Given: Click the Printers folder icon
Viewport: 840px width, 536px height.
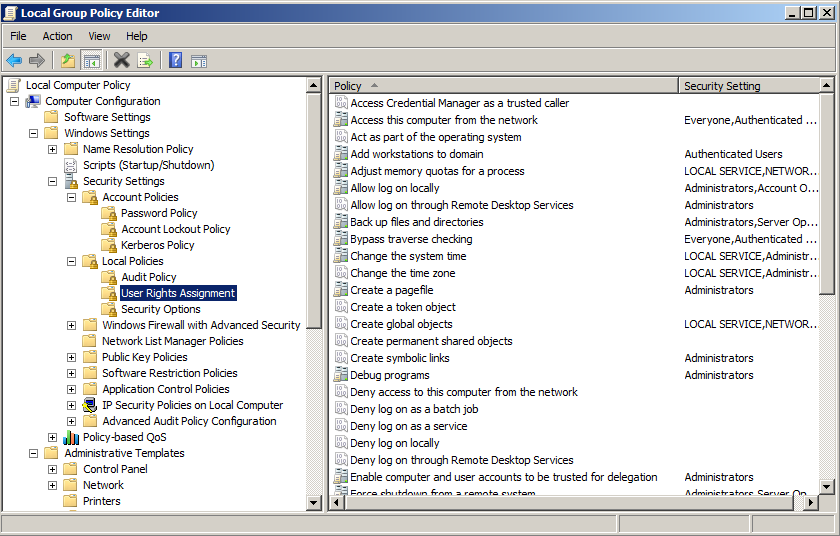Looking at the screenshot, I should point(70,501).
